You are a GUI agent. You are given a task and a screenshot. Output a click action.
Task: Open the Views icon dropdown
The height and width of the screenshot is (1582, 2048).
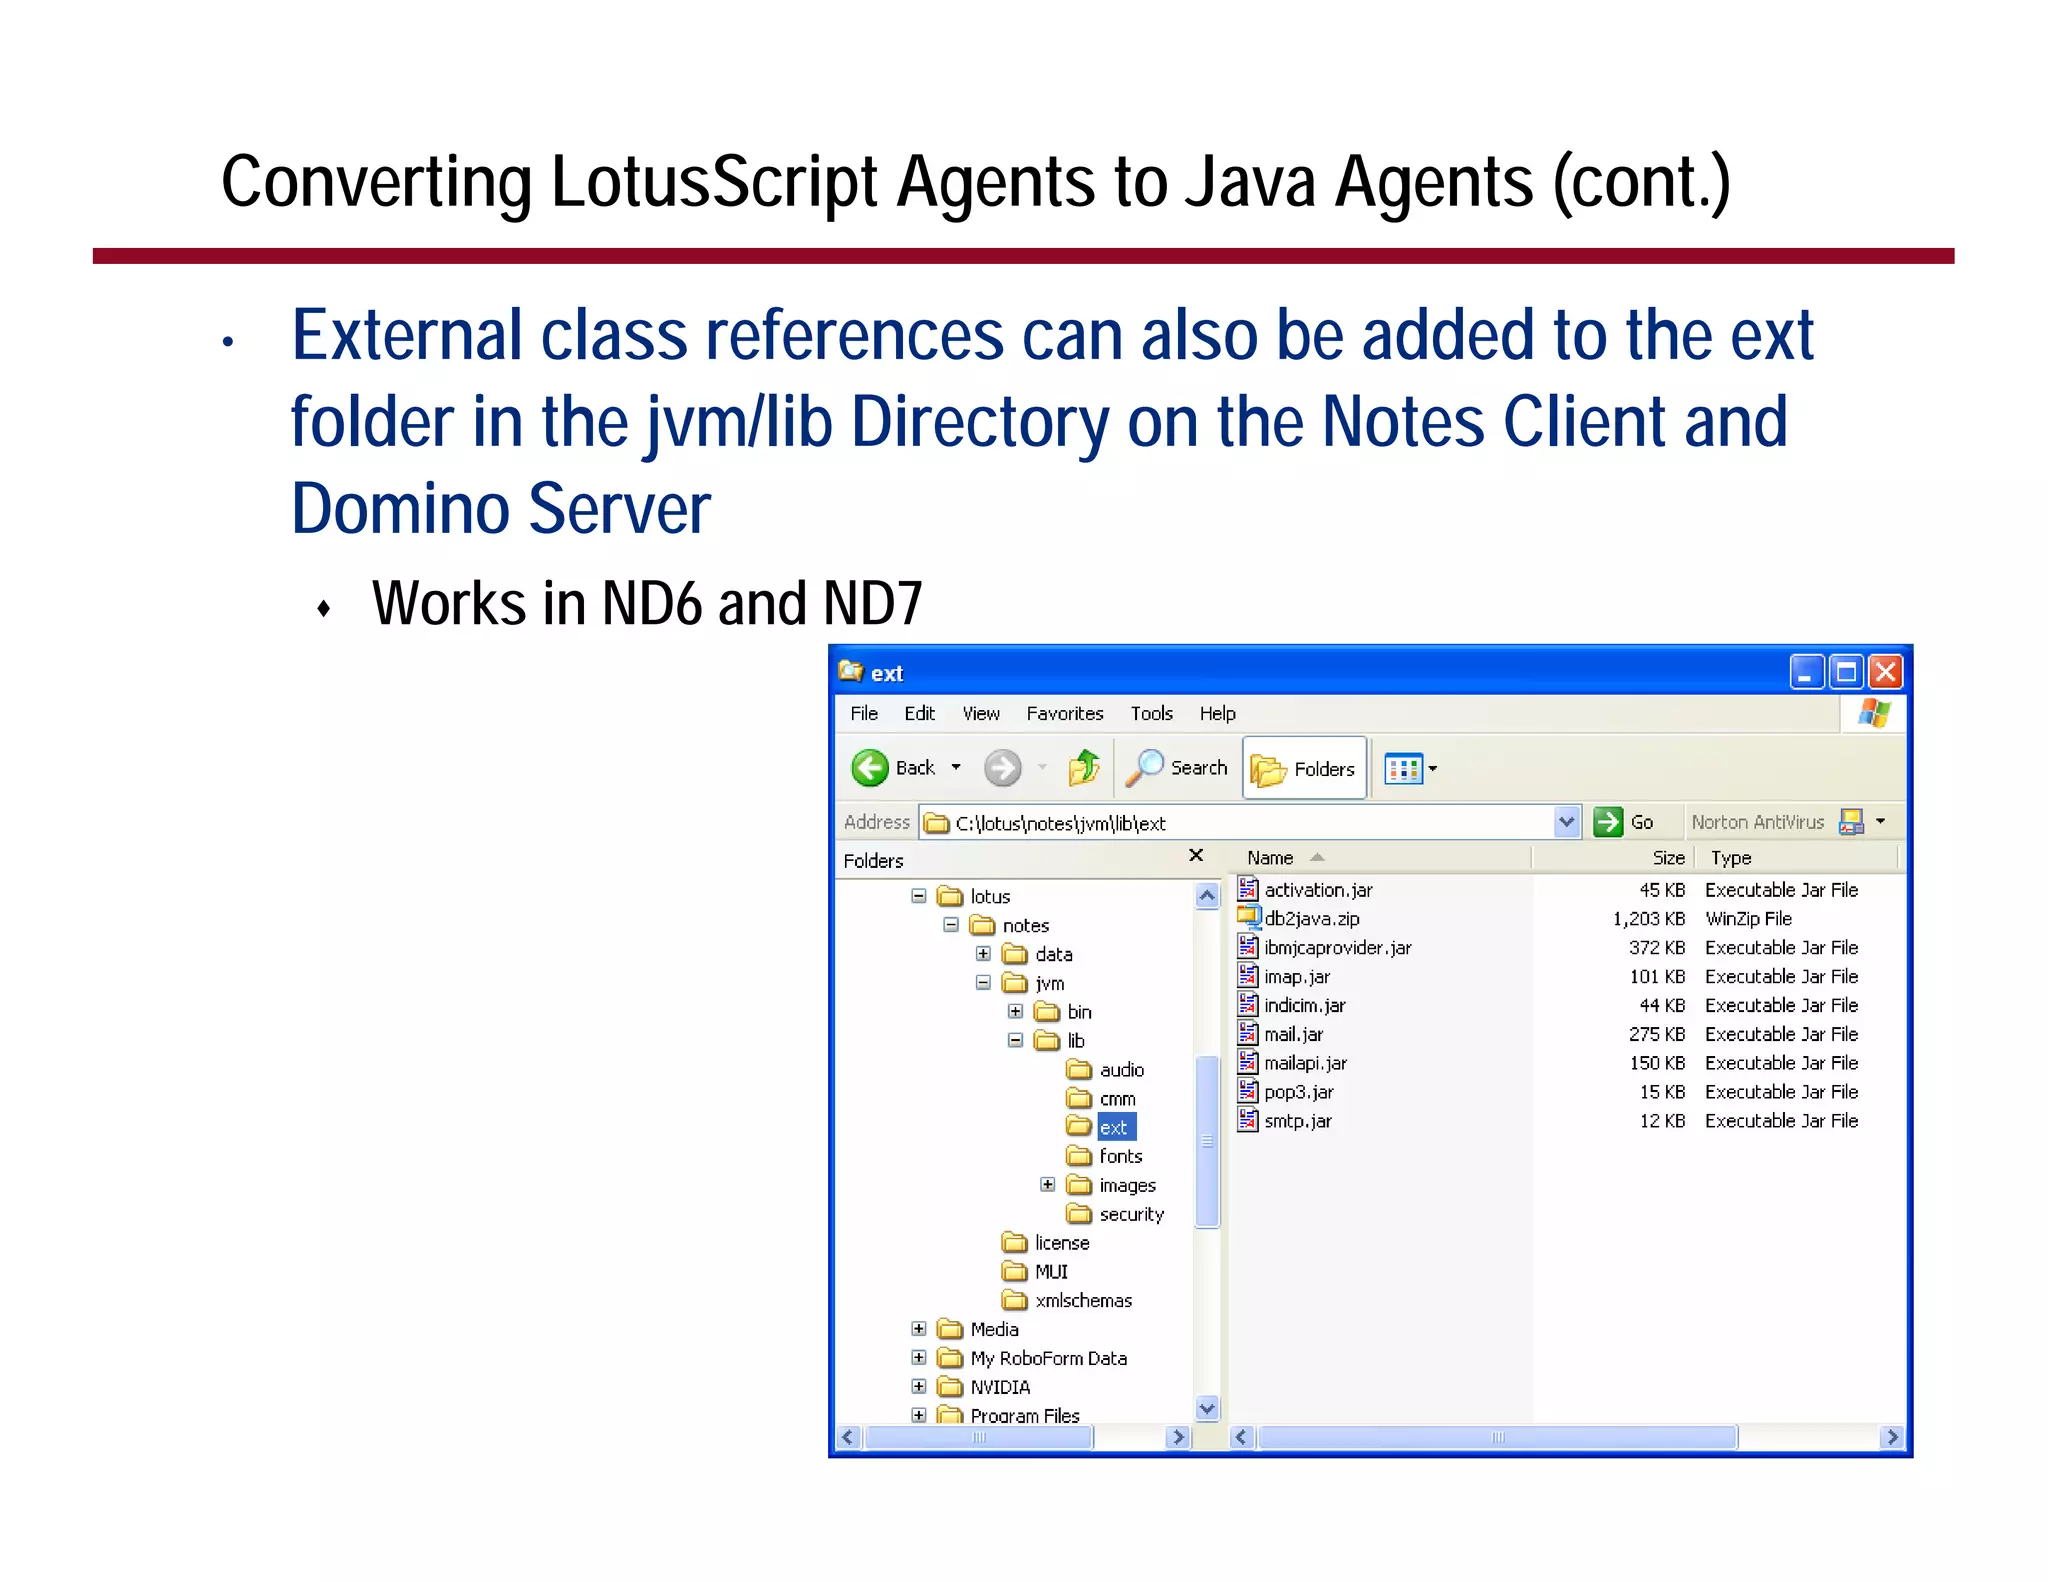click(x=1411, y=768)
